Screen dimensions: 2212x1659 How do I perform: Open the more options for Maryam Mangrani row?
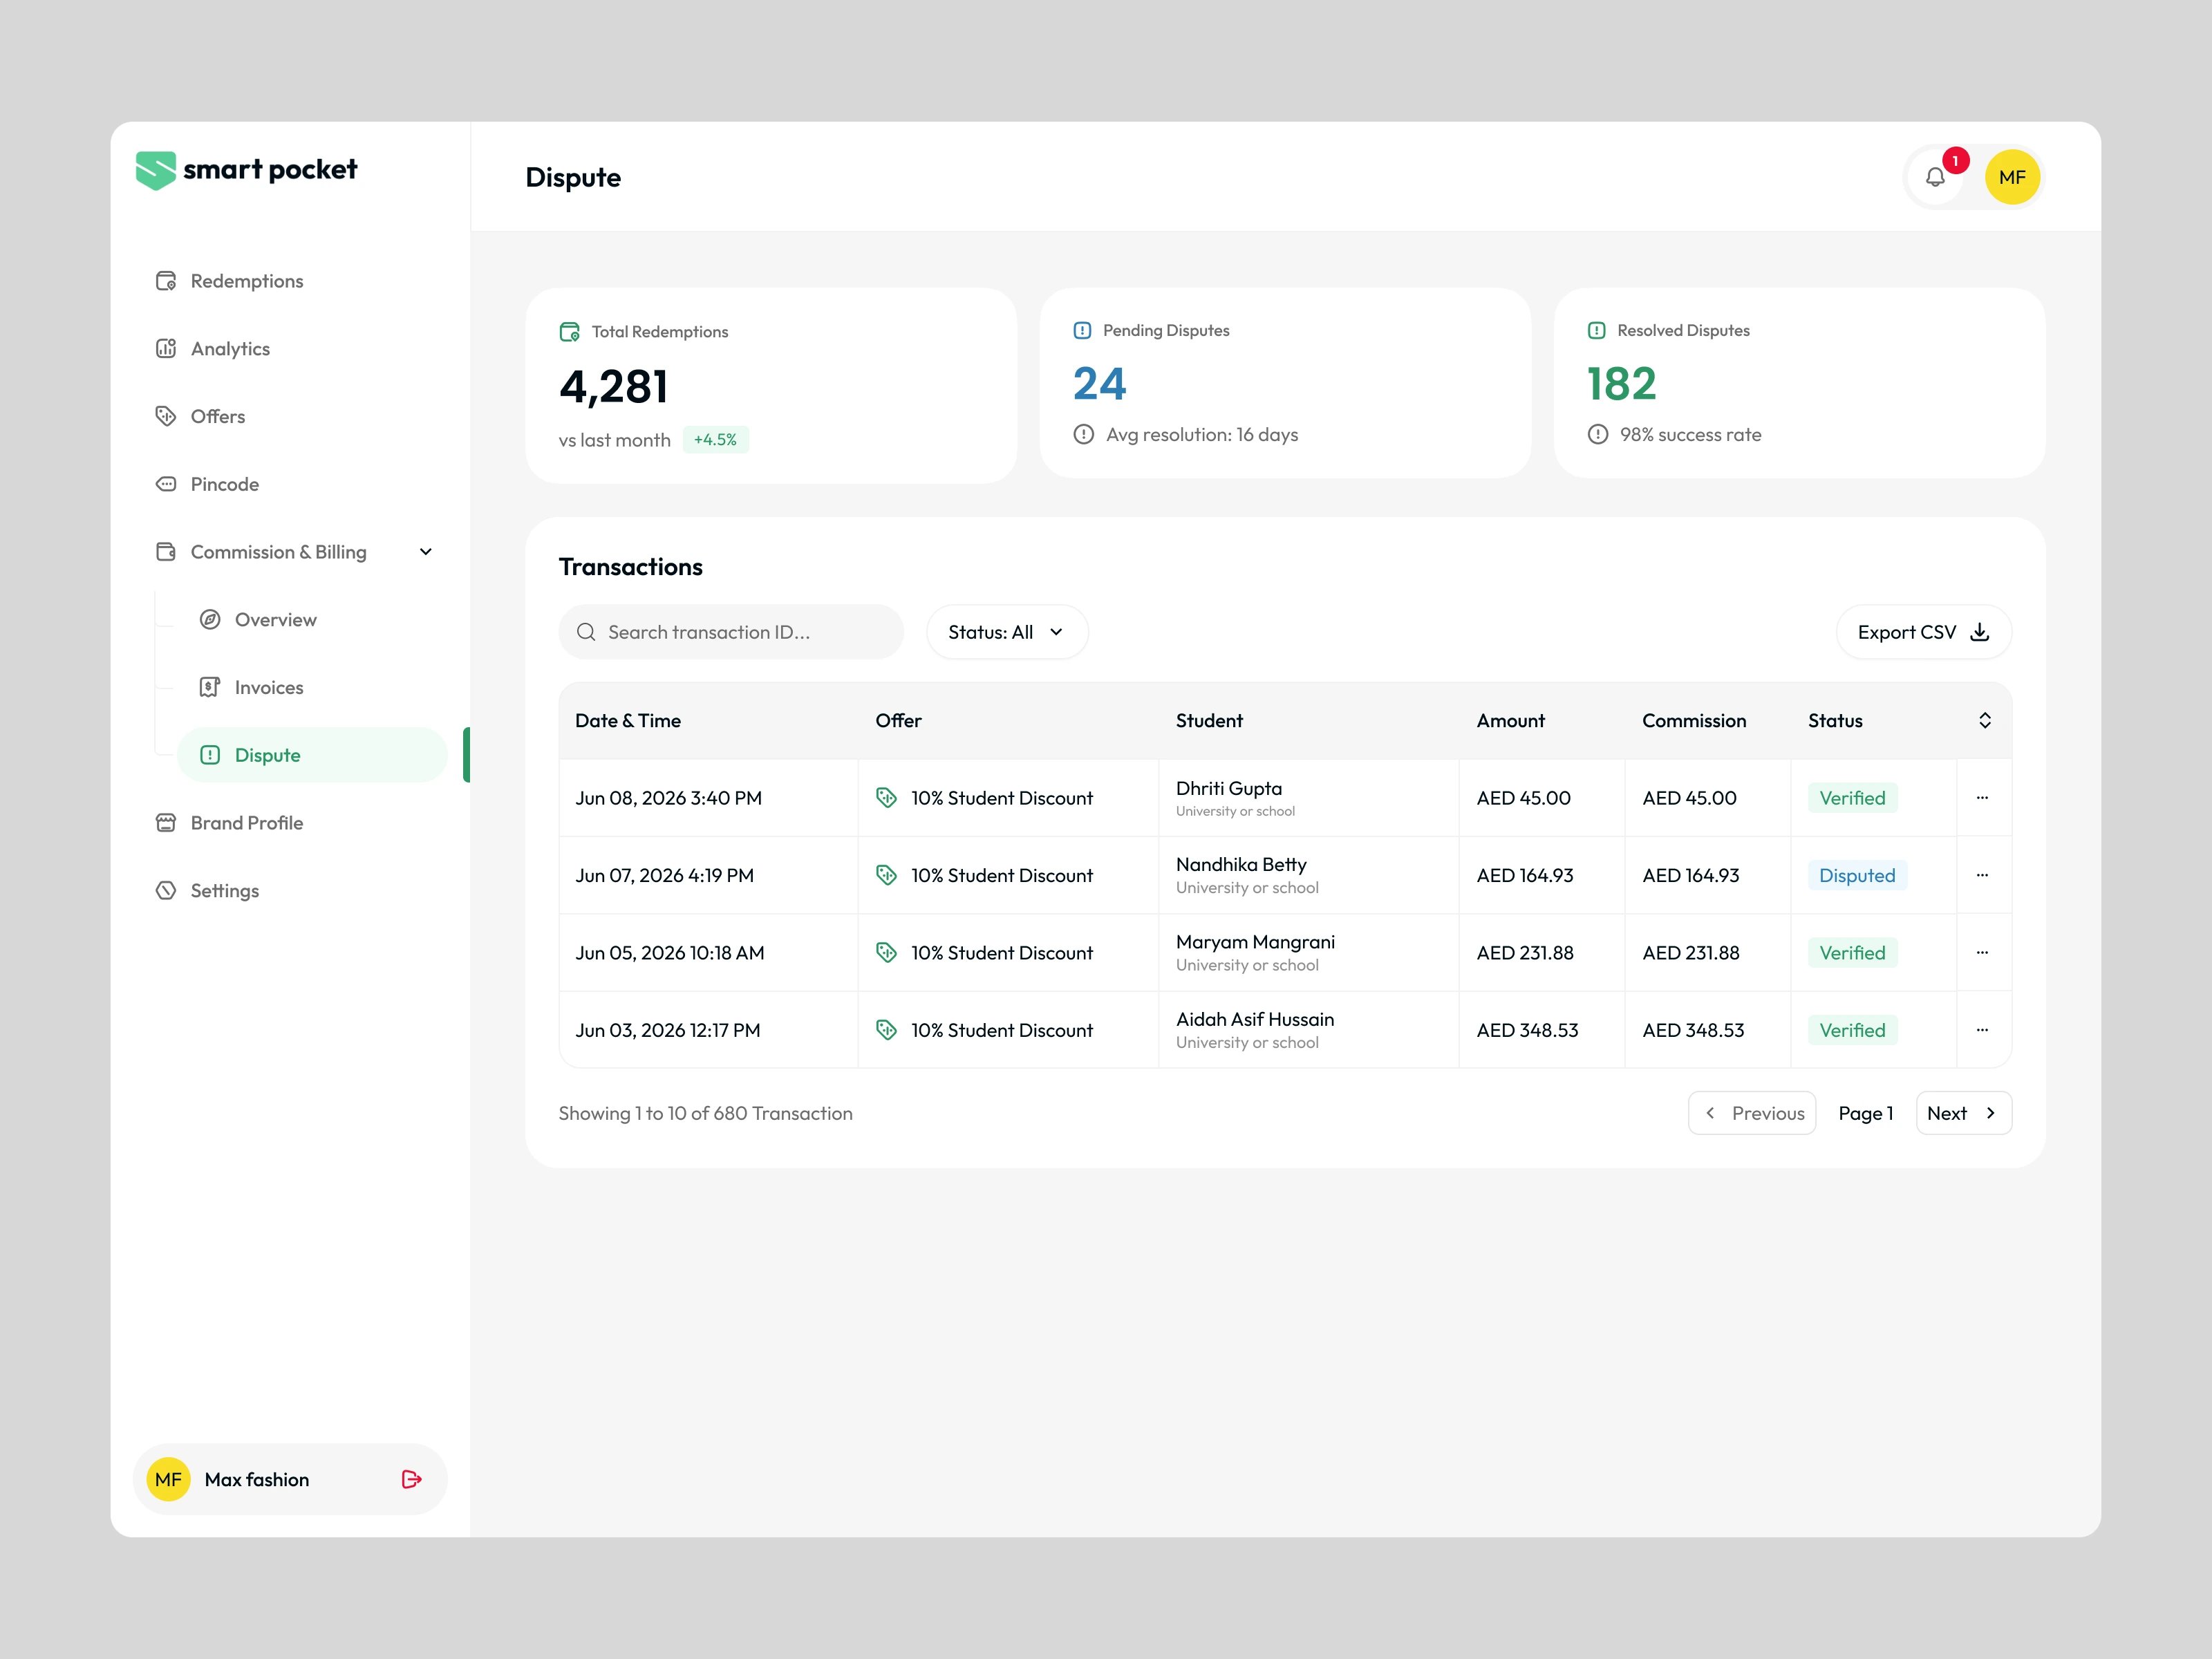[x=1982, y=953]
